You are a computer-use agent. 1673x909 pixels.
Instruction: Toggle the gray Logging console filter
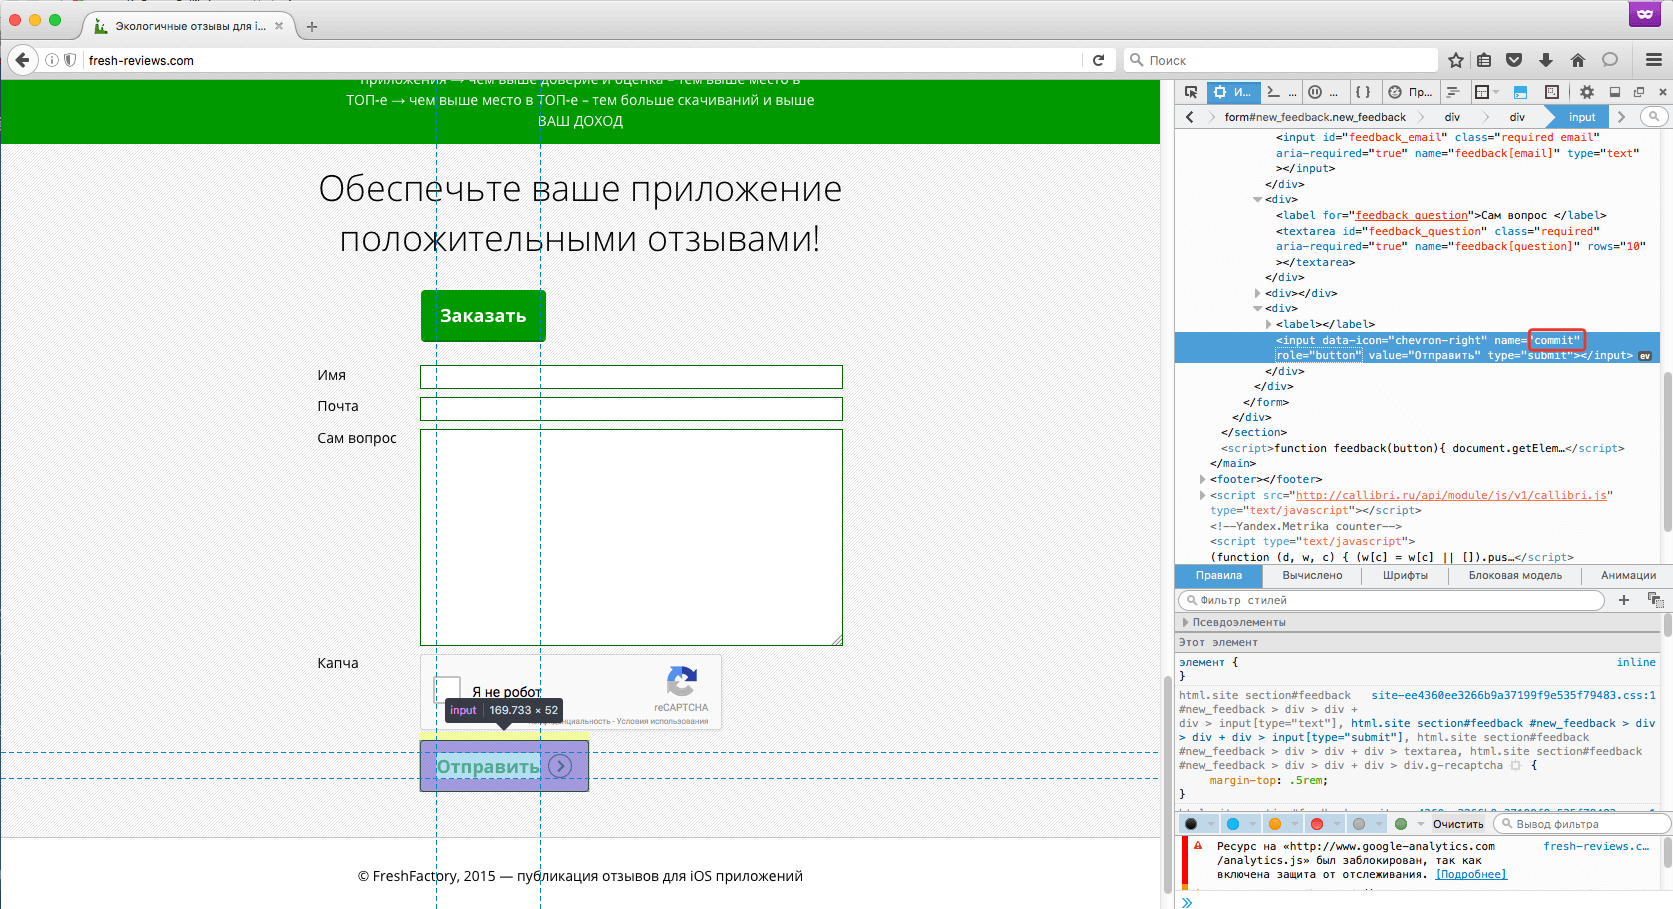click(1358, 824)
